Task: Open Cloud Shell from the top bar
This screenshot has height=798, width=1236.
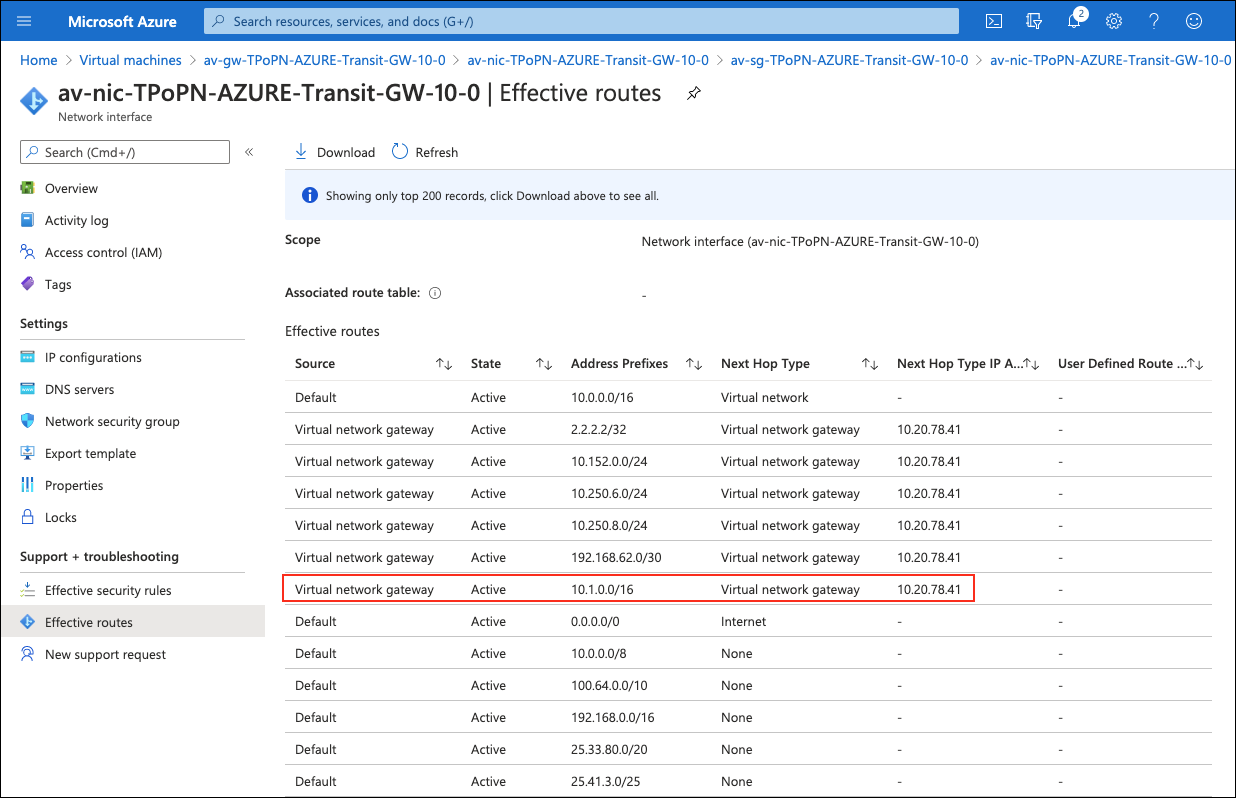Action: (993, 20)
